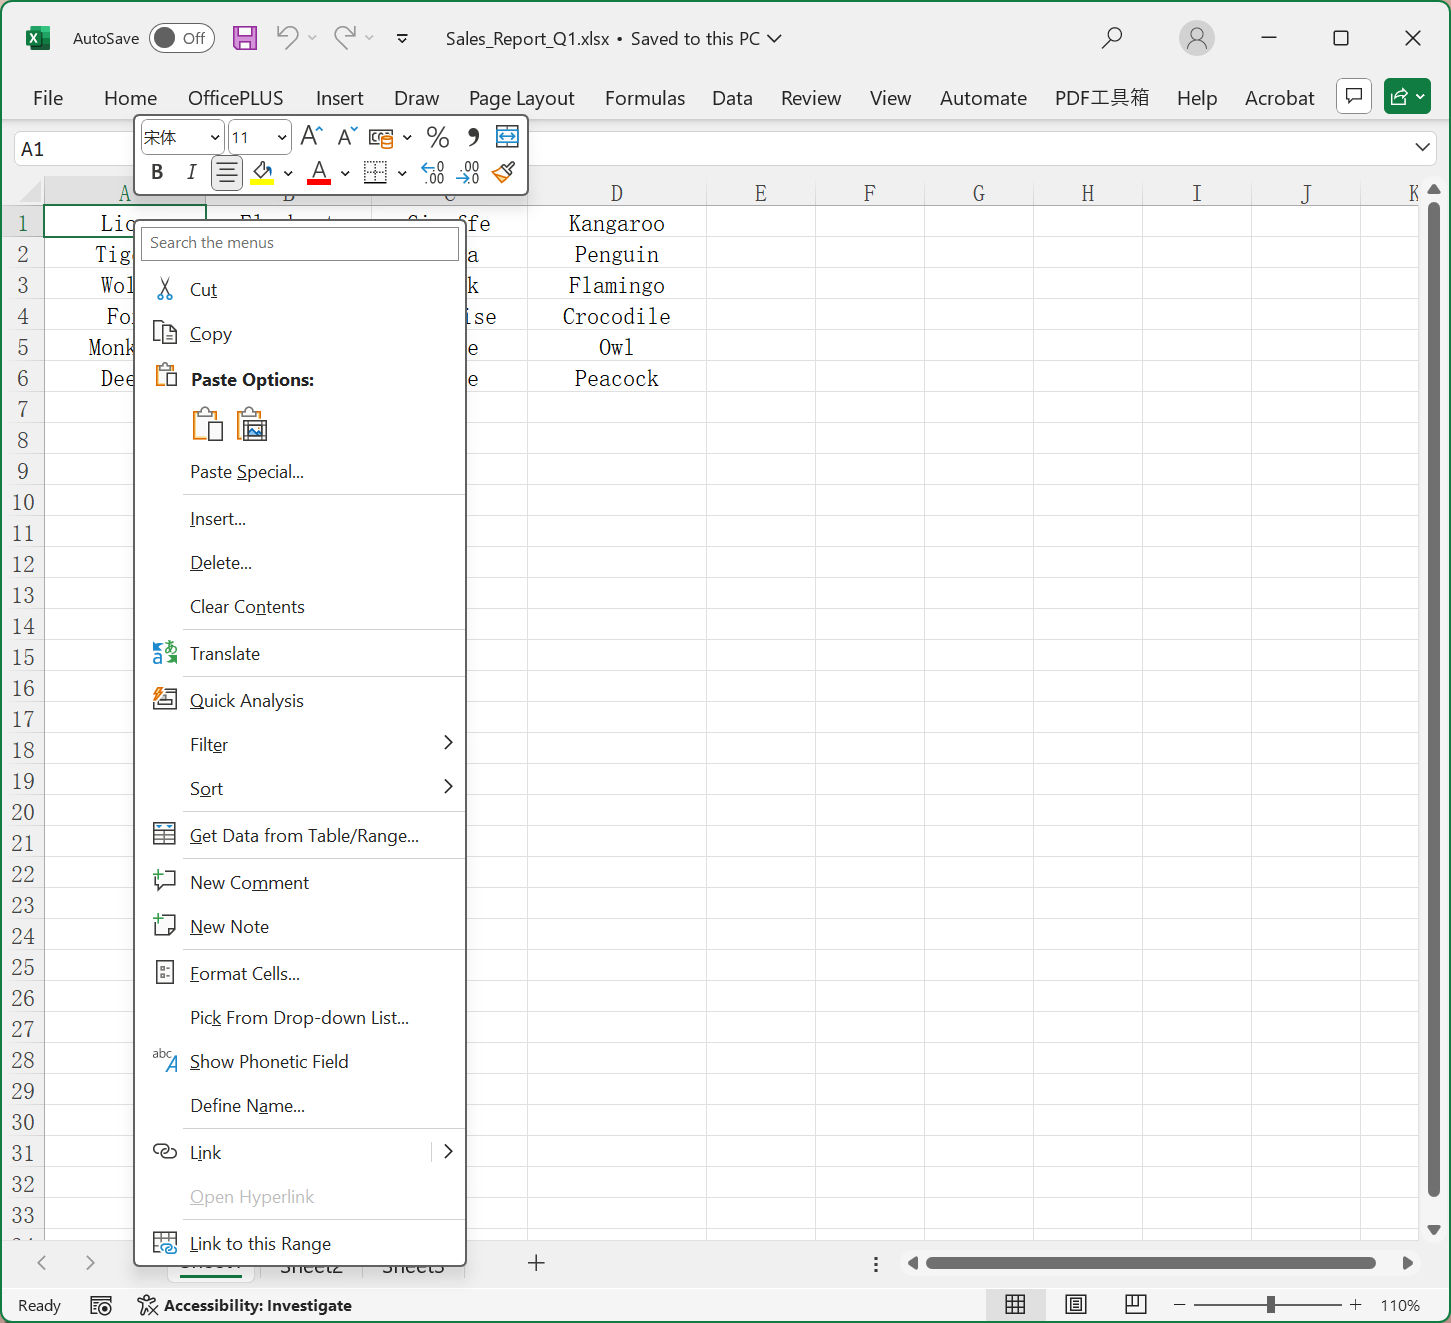Select Format Cells from context menu
The width and height of the screenshot is (1451, 1323).
click(x=245, y=973)
